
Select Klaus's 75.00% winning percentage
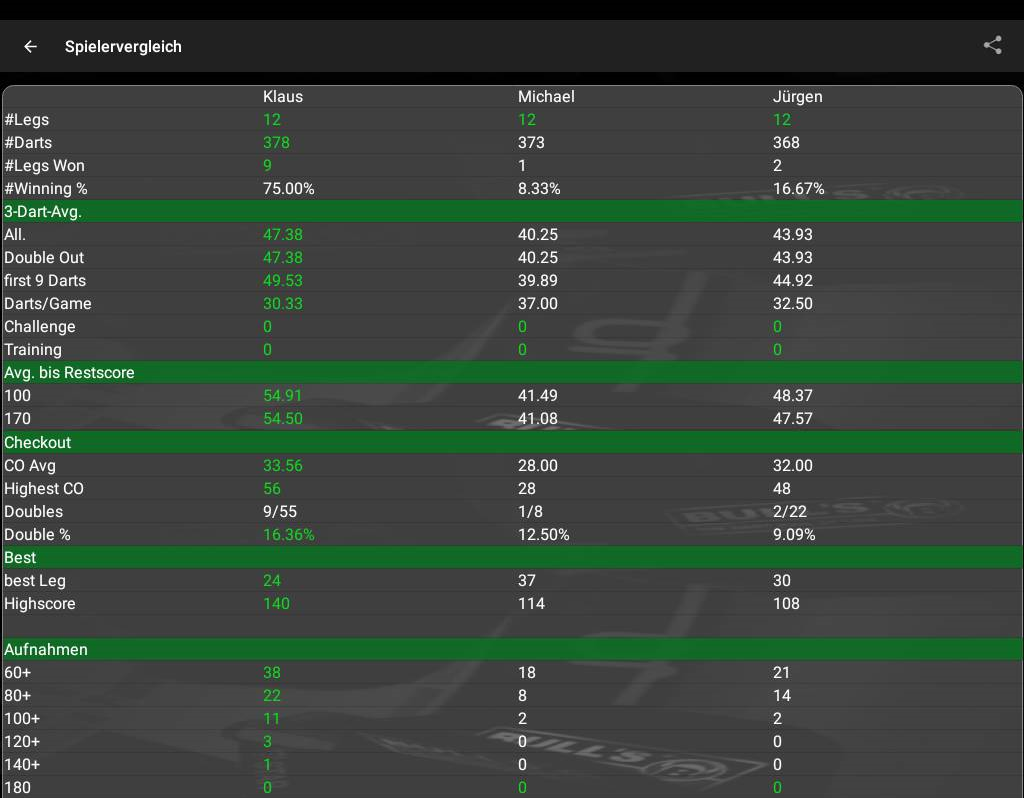(x=289, y=188)
